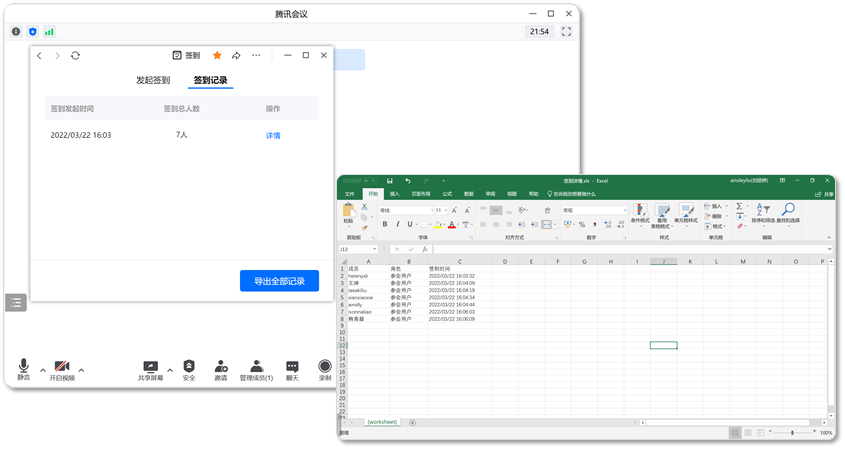Undo the last action in Excel
Screen dimensions: 845x449
tap(408, 181)
